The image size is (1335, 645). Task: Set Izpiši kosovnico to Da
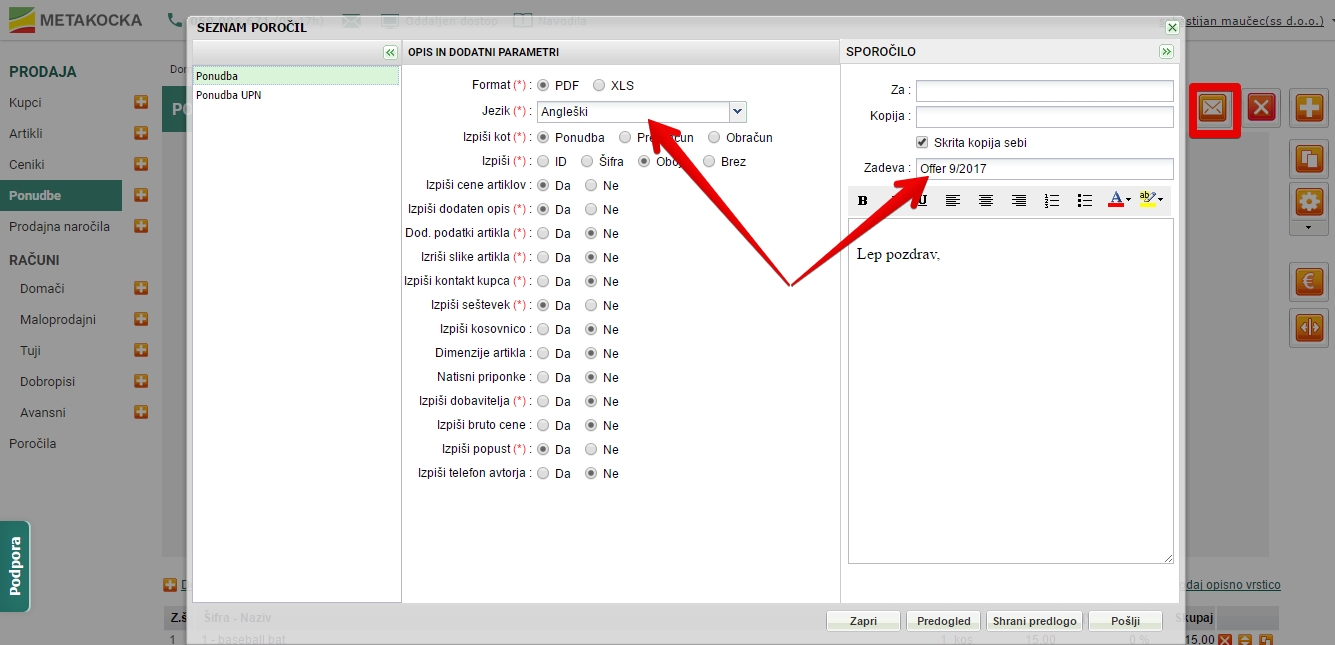coord(543,329)
